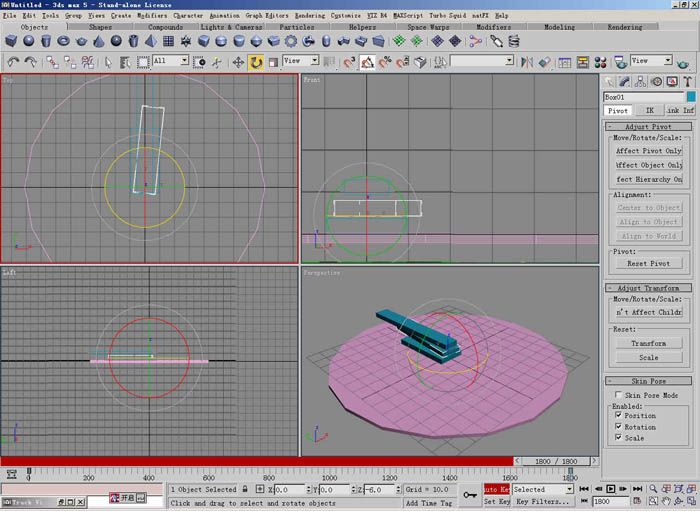Click the Key Filters button
The width and height of the screenshot is (700, 511).
click(x=542, y=502)
